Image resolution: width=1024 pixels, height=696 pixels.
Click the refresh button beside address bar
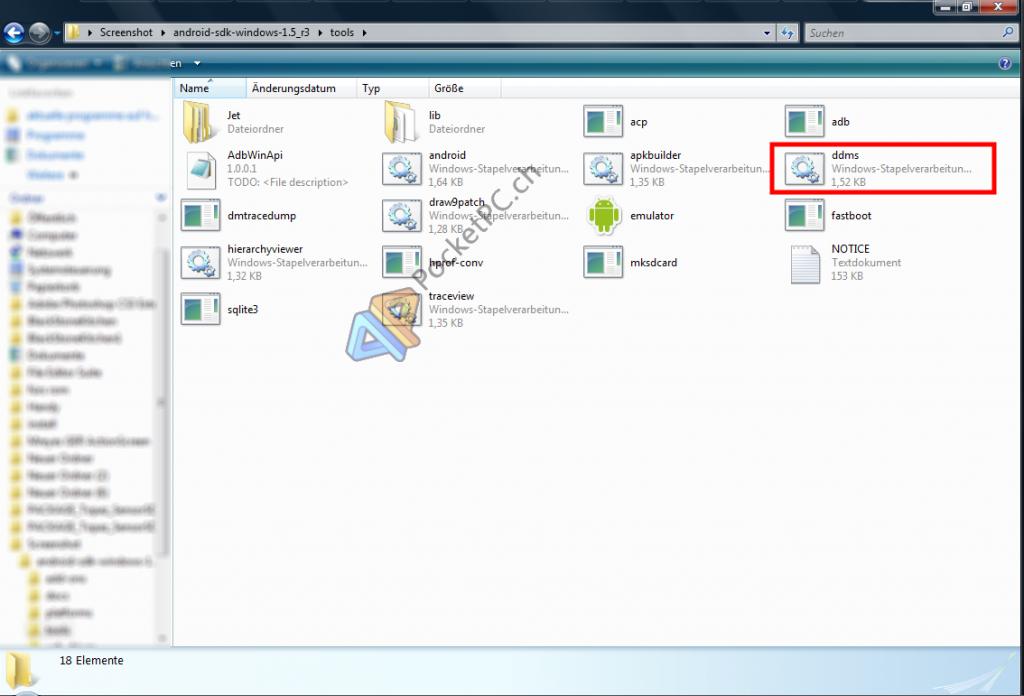787,33
